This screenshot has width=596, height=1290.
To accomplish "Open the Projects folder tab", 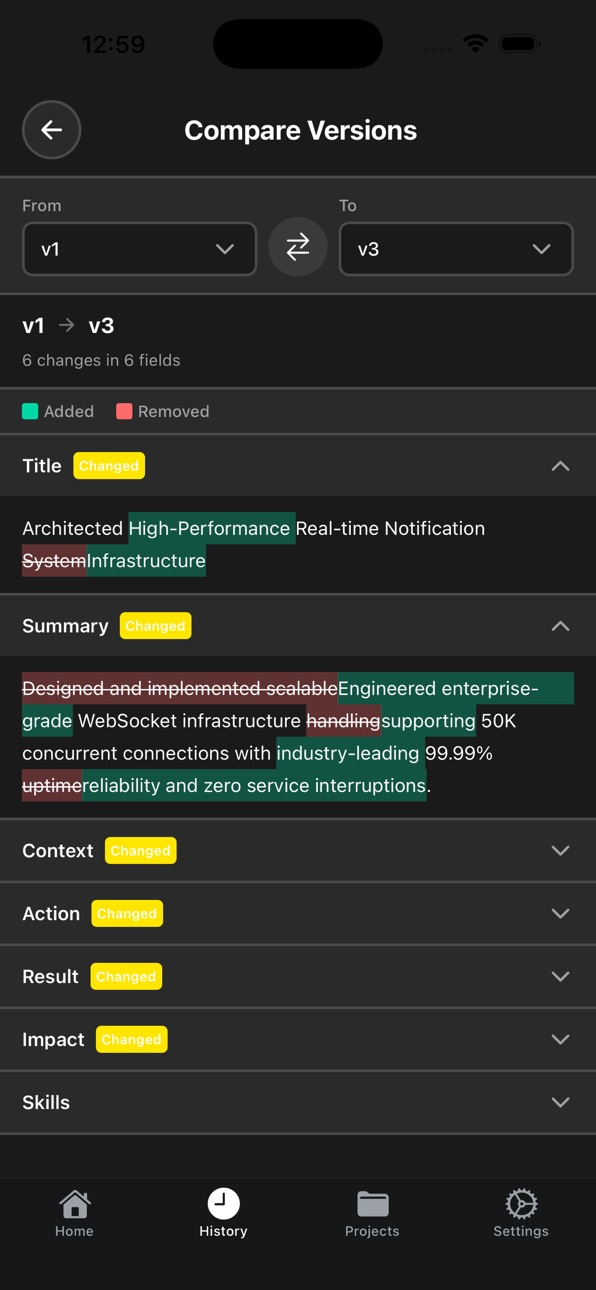I will point(372,1214).
